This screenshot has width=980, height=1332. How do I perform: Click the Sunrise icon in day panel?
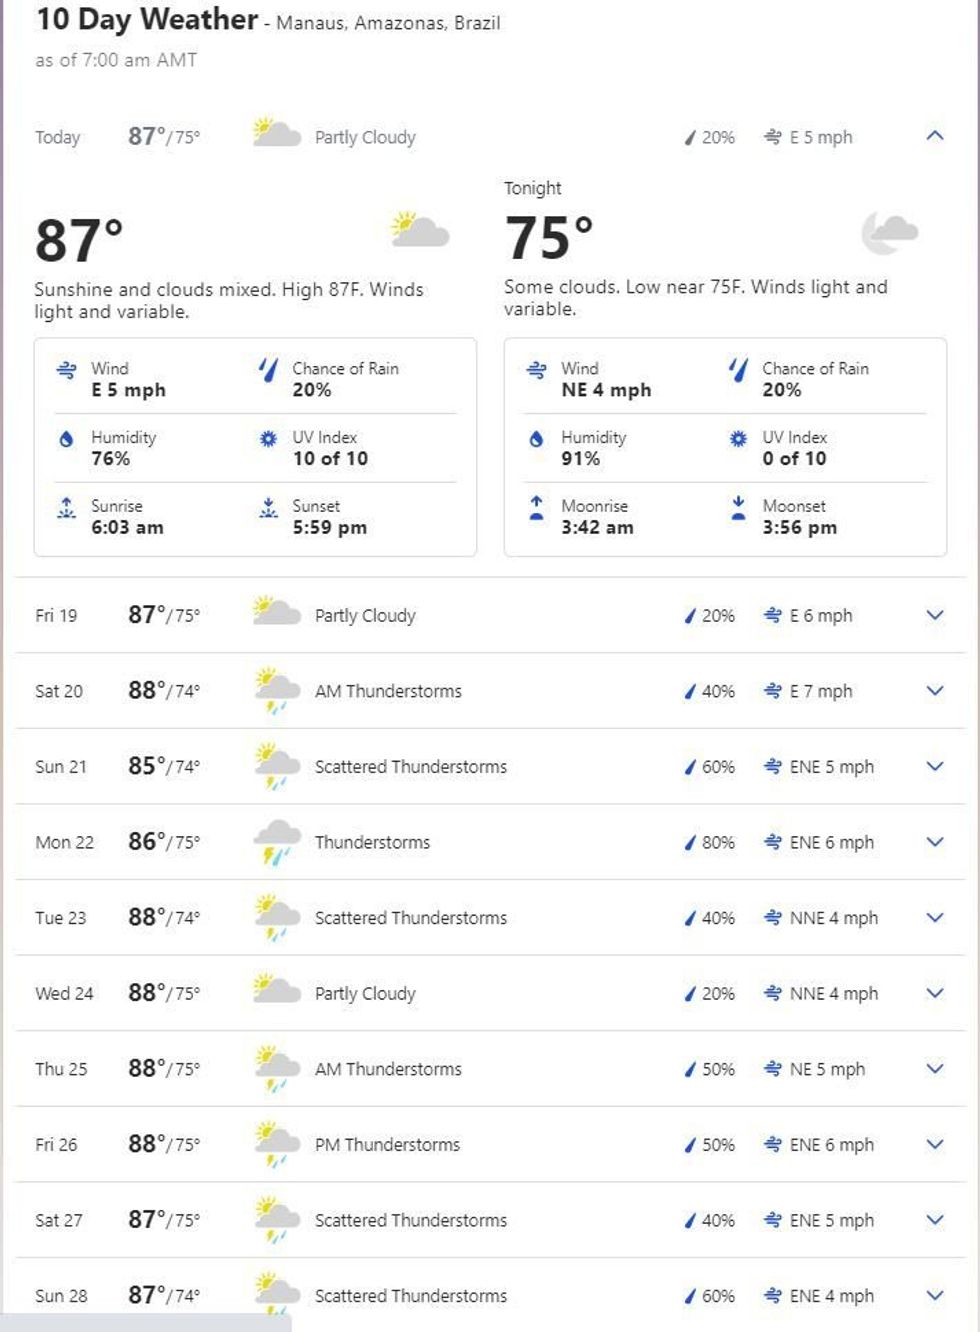tap(66, 509)
